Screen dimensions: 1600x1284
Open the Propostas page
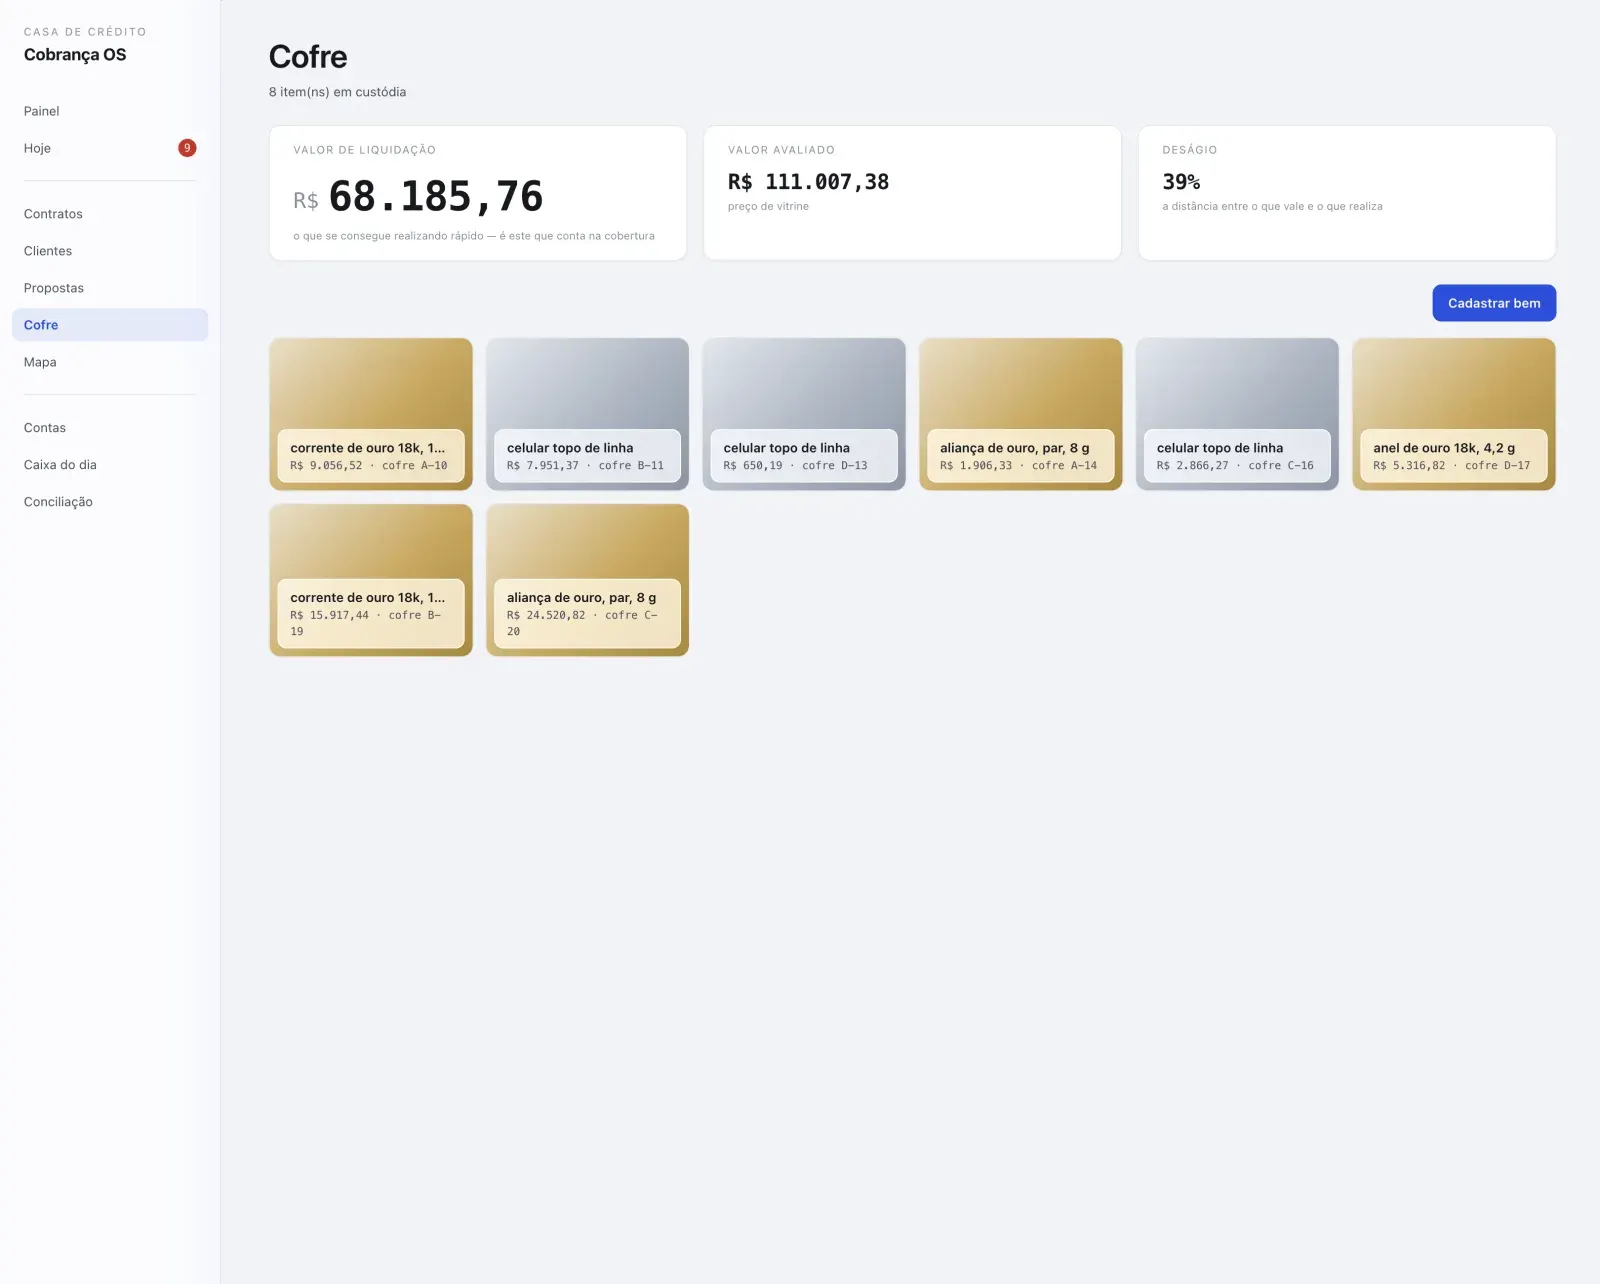tap(110, 288)
